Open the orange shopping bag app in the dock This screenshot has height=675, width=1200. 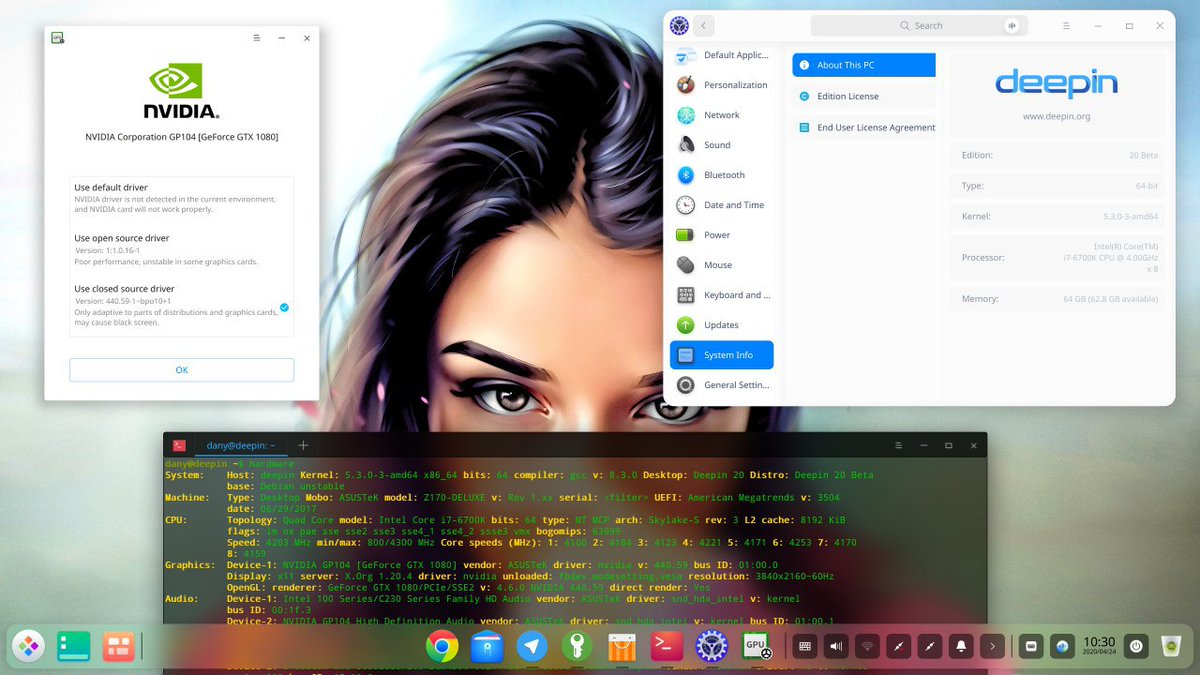click(622, 647)
